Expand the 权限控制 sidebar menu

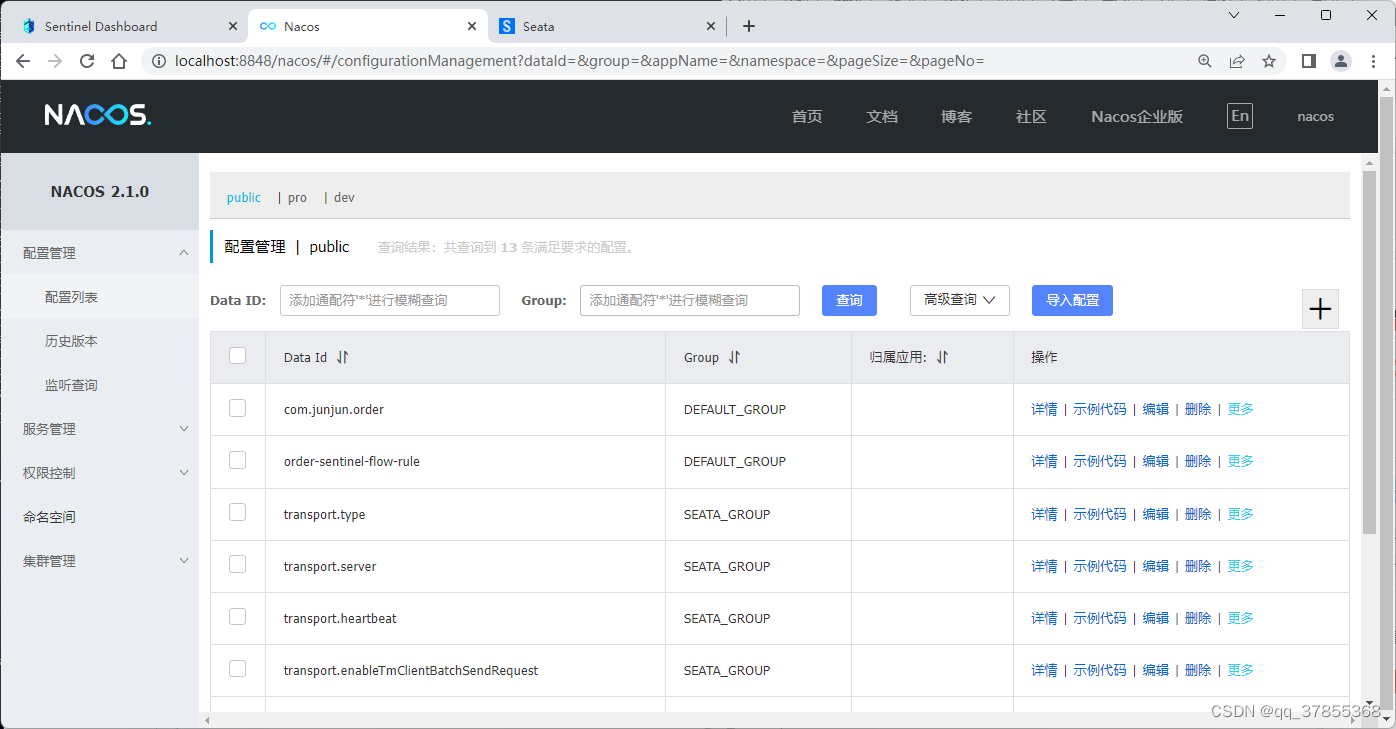click(100, 473)
